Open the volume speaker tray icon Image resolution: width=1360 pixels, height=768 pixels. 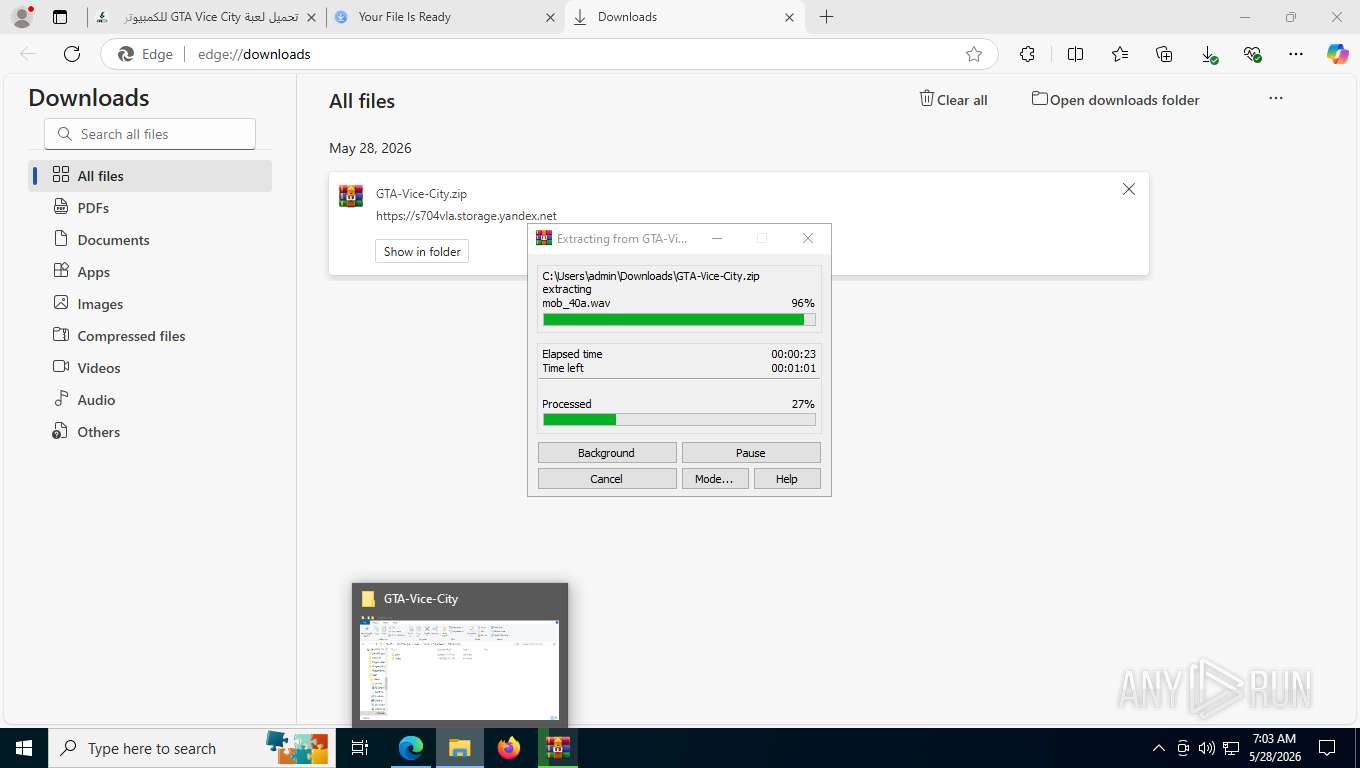(1206, 748)
